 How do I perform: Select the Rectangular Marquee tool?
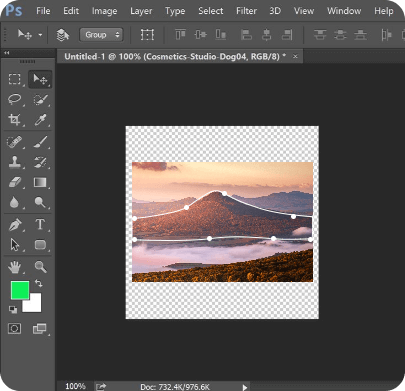(x=14, y=79)
